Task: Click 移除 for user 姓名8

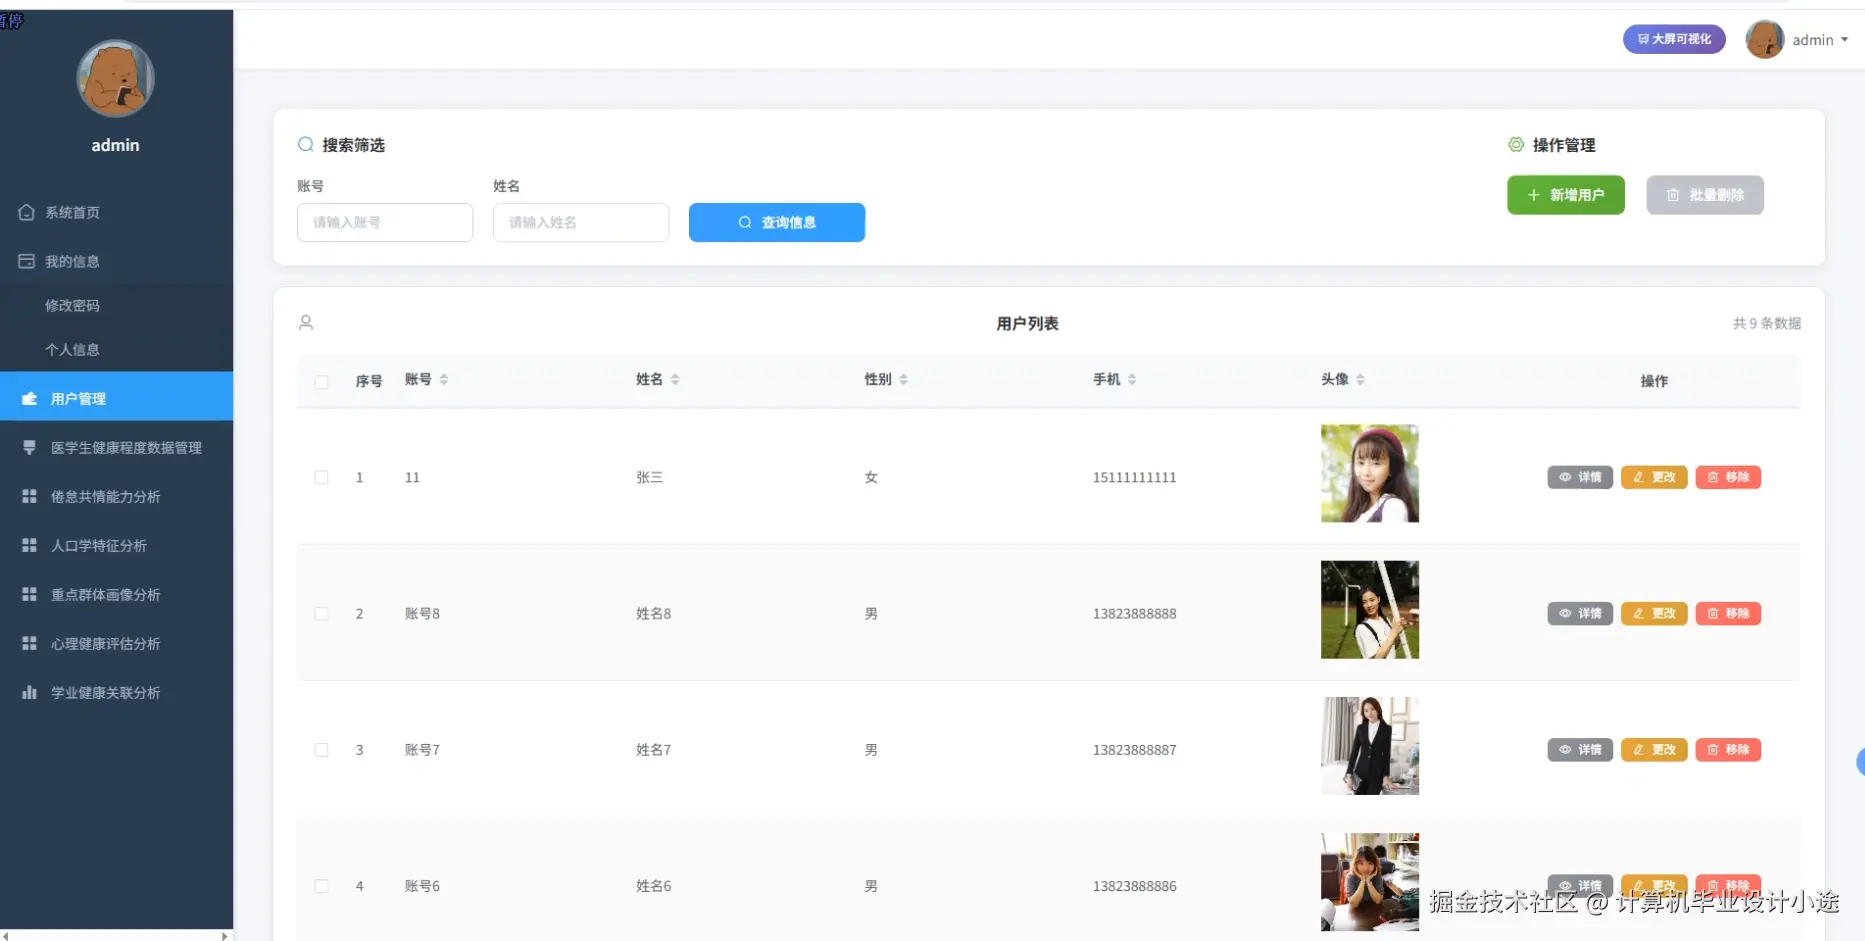Action: pyautogui.click(x=1728, y=613)
